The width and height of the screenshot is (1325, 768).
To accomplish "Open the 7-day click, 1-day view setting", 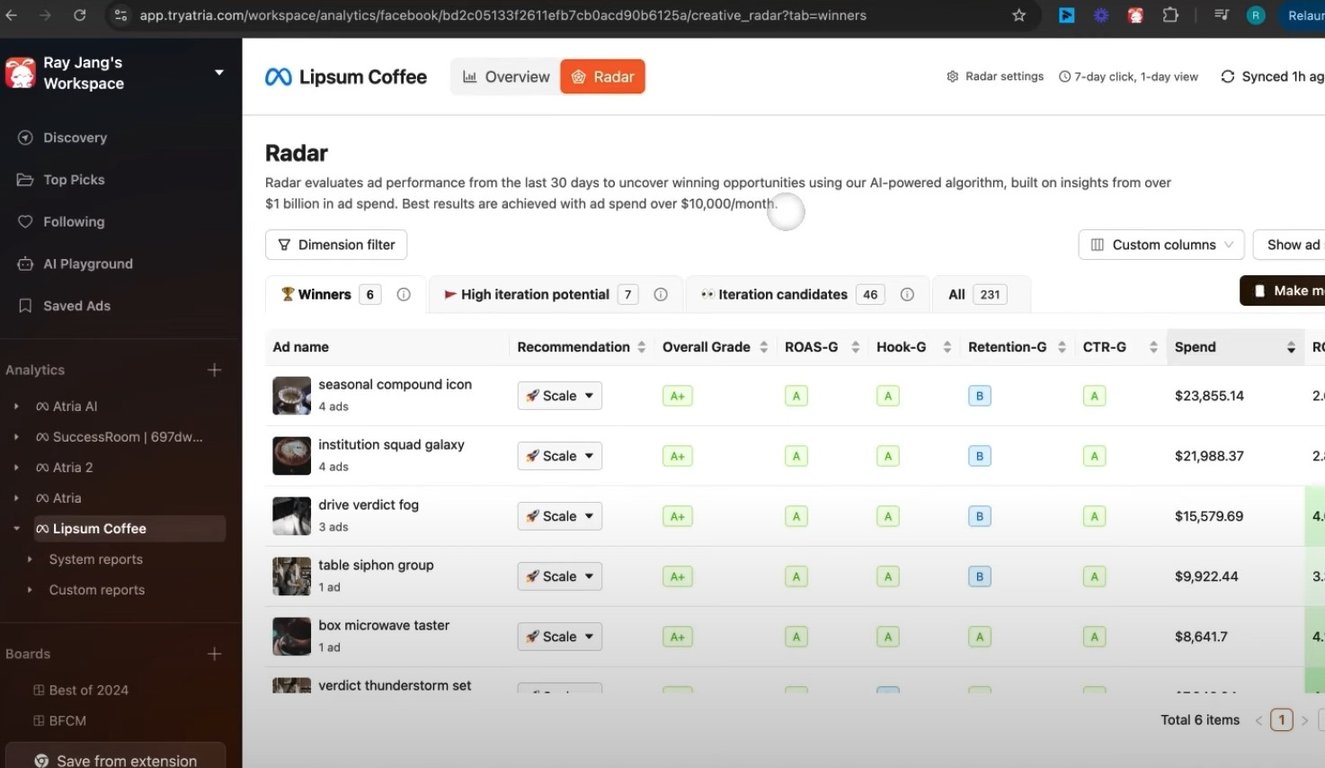I will tap(1128, 76).
